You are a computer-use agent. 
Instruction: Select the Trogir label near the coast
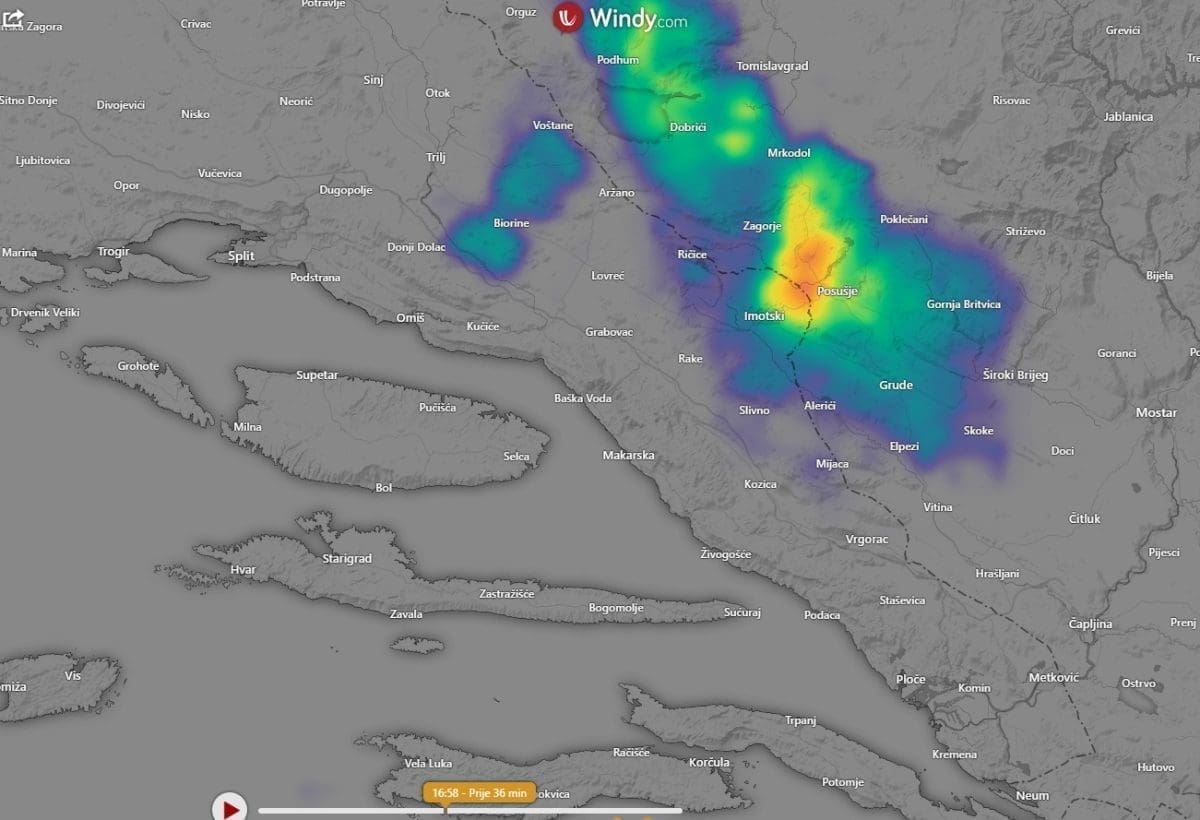(113, 251)
